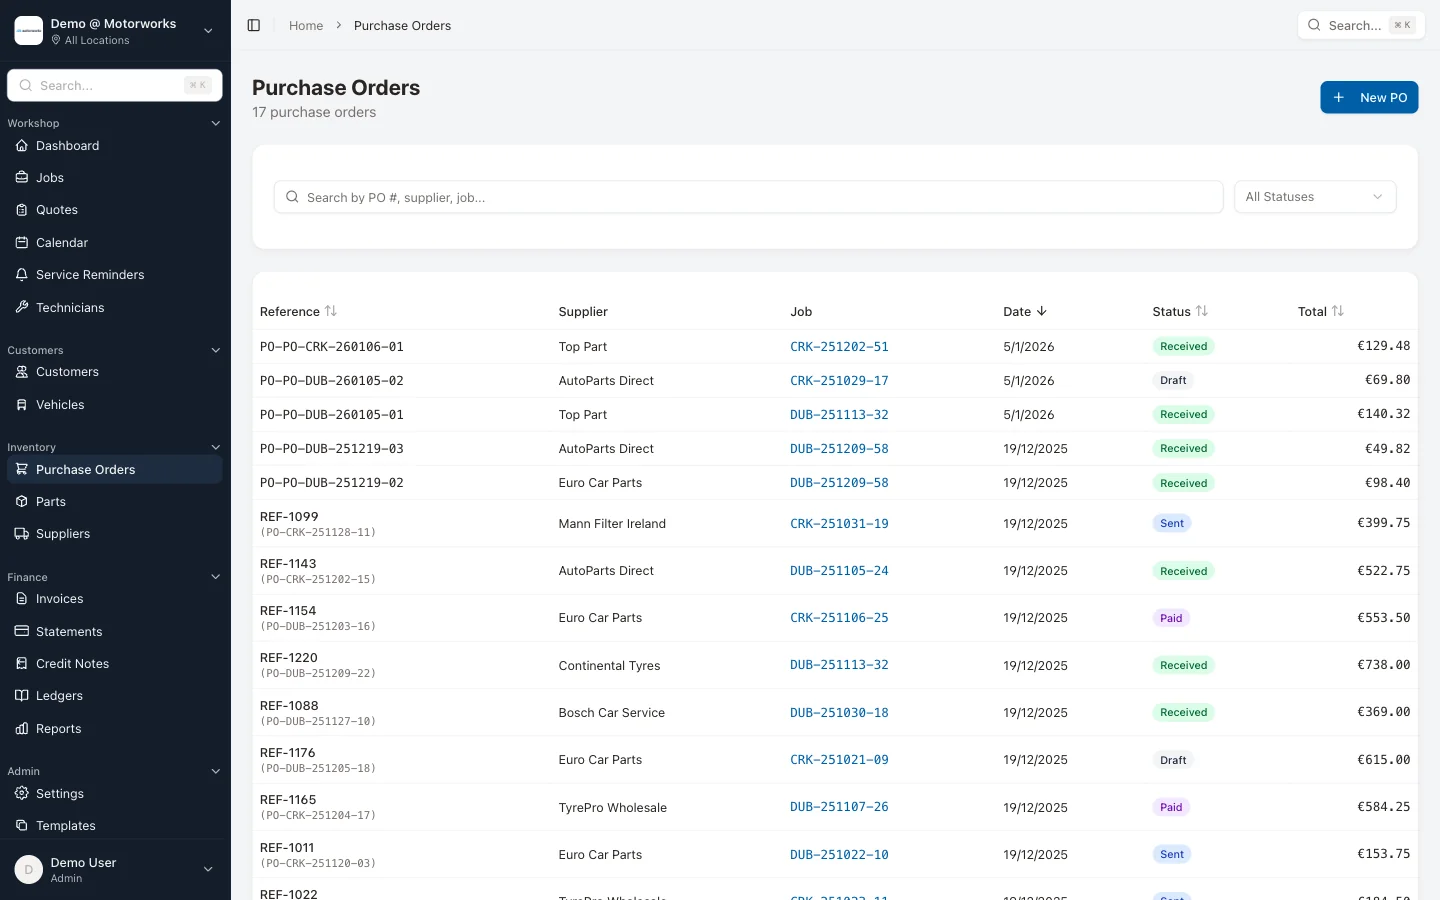Image resolution: width=1440 pixels, height=900 pixels.
Task: Open job link DUB-251113-32 for Top Part
Action: [x=839, y=414]
